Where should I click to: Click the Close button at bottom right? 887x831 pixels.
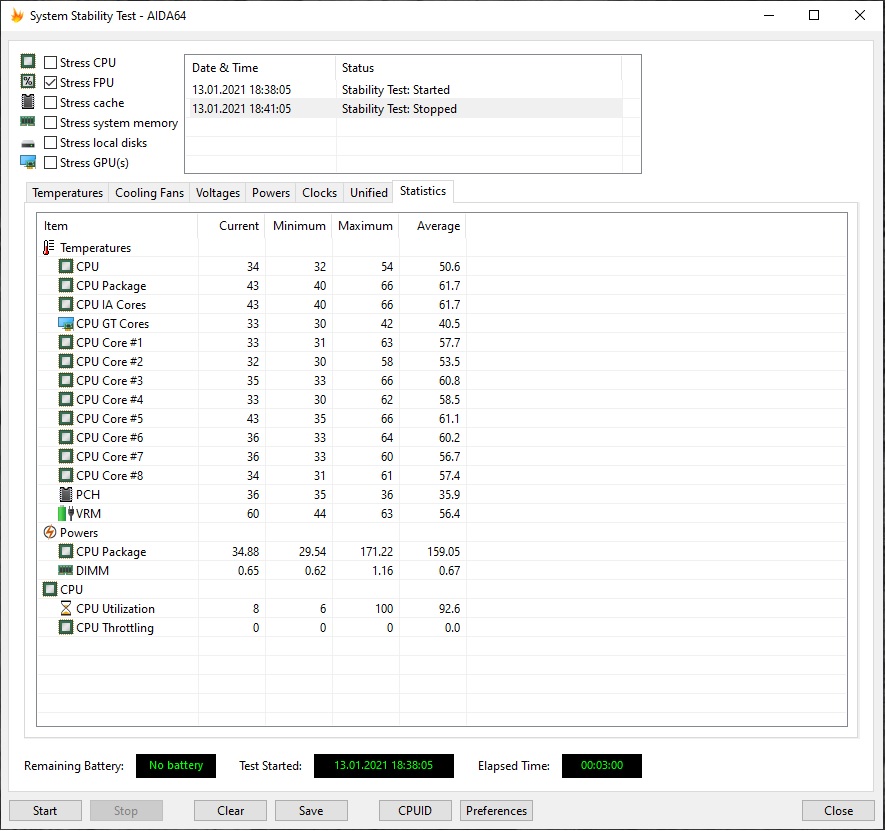[838, 811]
